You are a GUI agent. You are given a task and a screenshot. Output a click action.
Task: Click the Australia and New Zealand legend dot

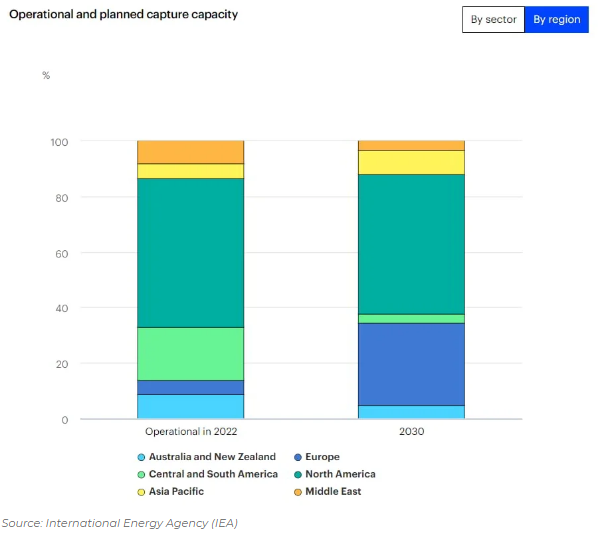141,457
